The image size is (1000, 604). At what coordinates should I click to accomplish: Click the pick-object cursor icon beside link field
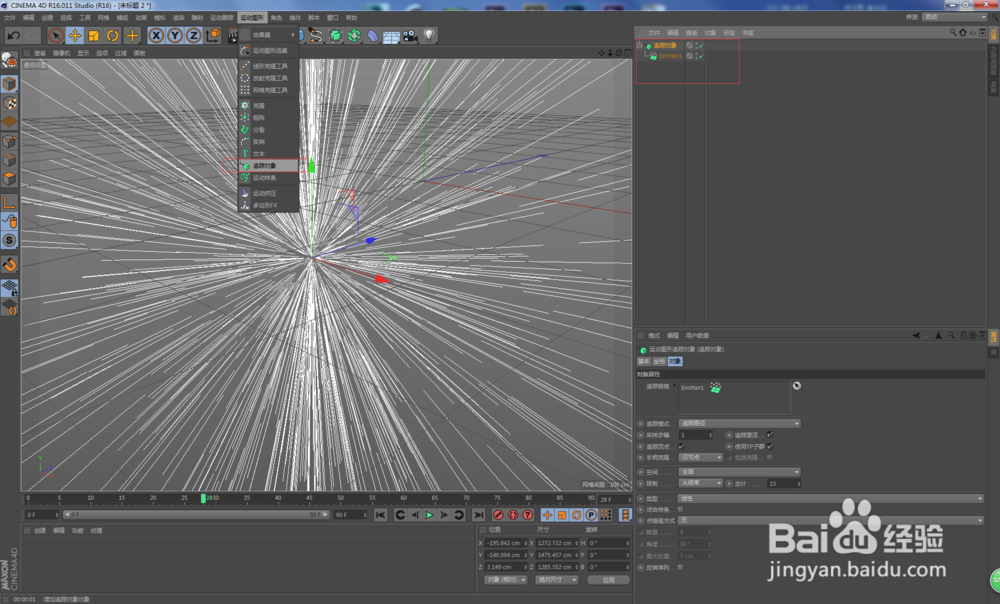[x=797, y=386]
